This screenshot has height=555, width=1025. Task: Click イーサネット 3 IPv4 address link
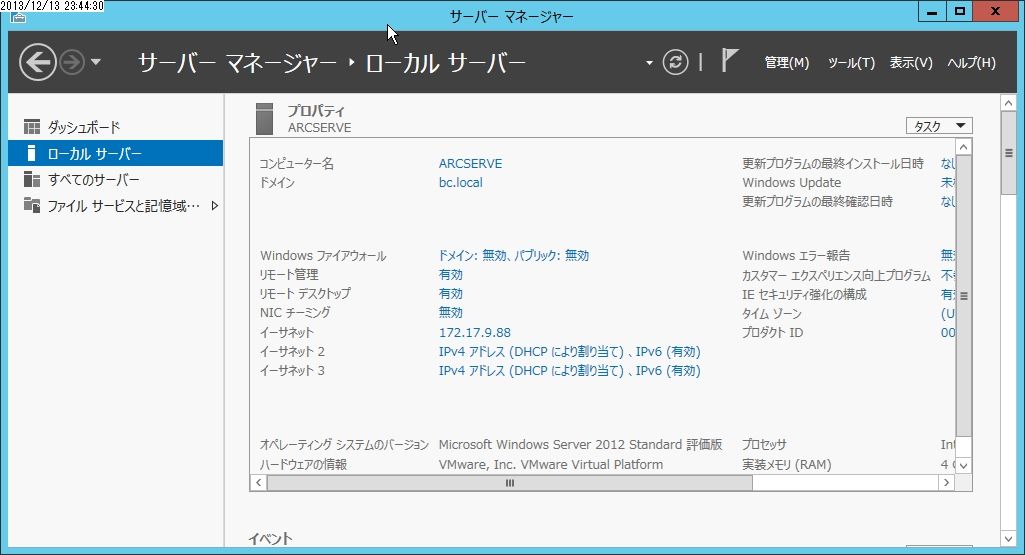click(x=569, y=371)
